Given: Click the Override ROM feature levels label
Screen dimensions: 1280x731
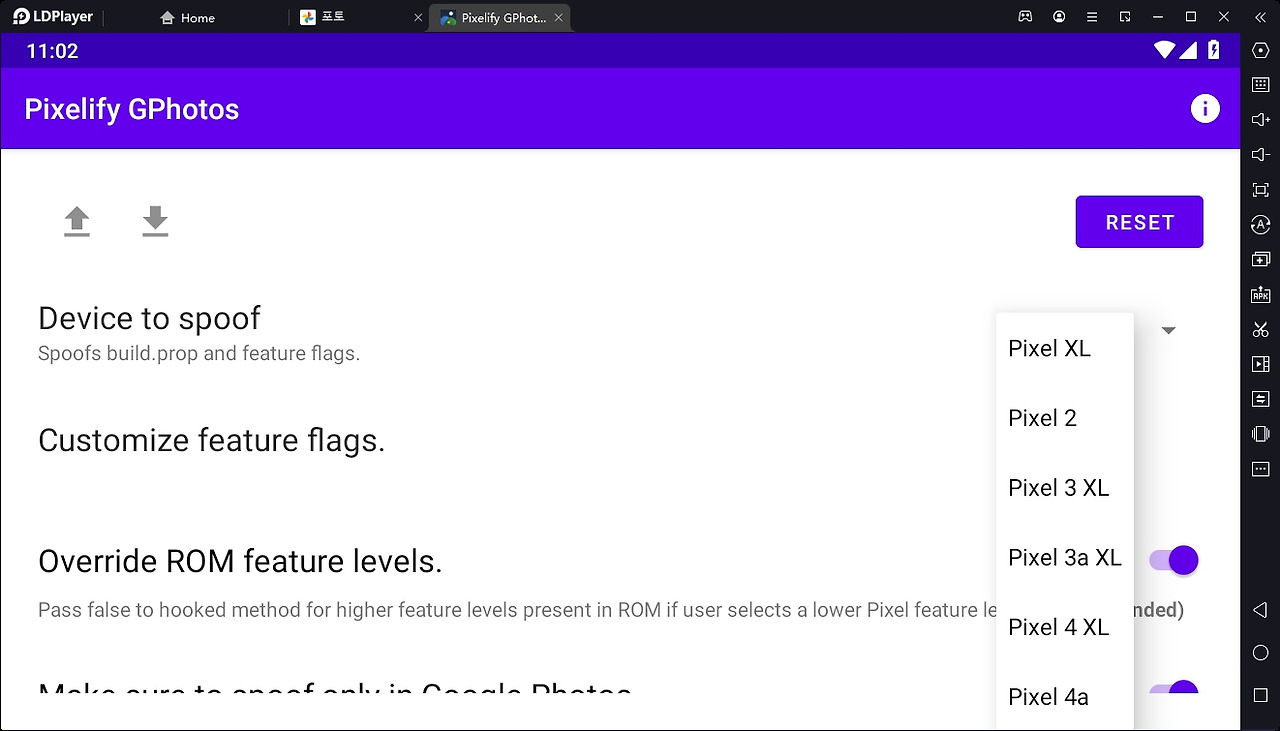Looking at the screenshot, I should click(x=240, y=561).
